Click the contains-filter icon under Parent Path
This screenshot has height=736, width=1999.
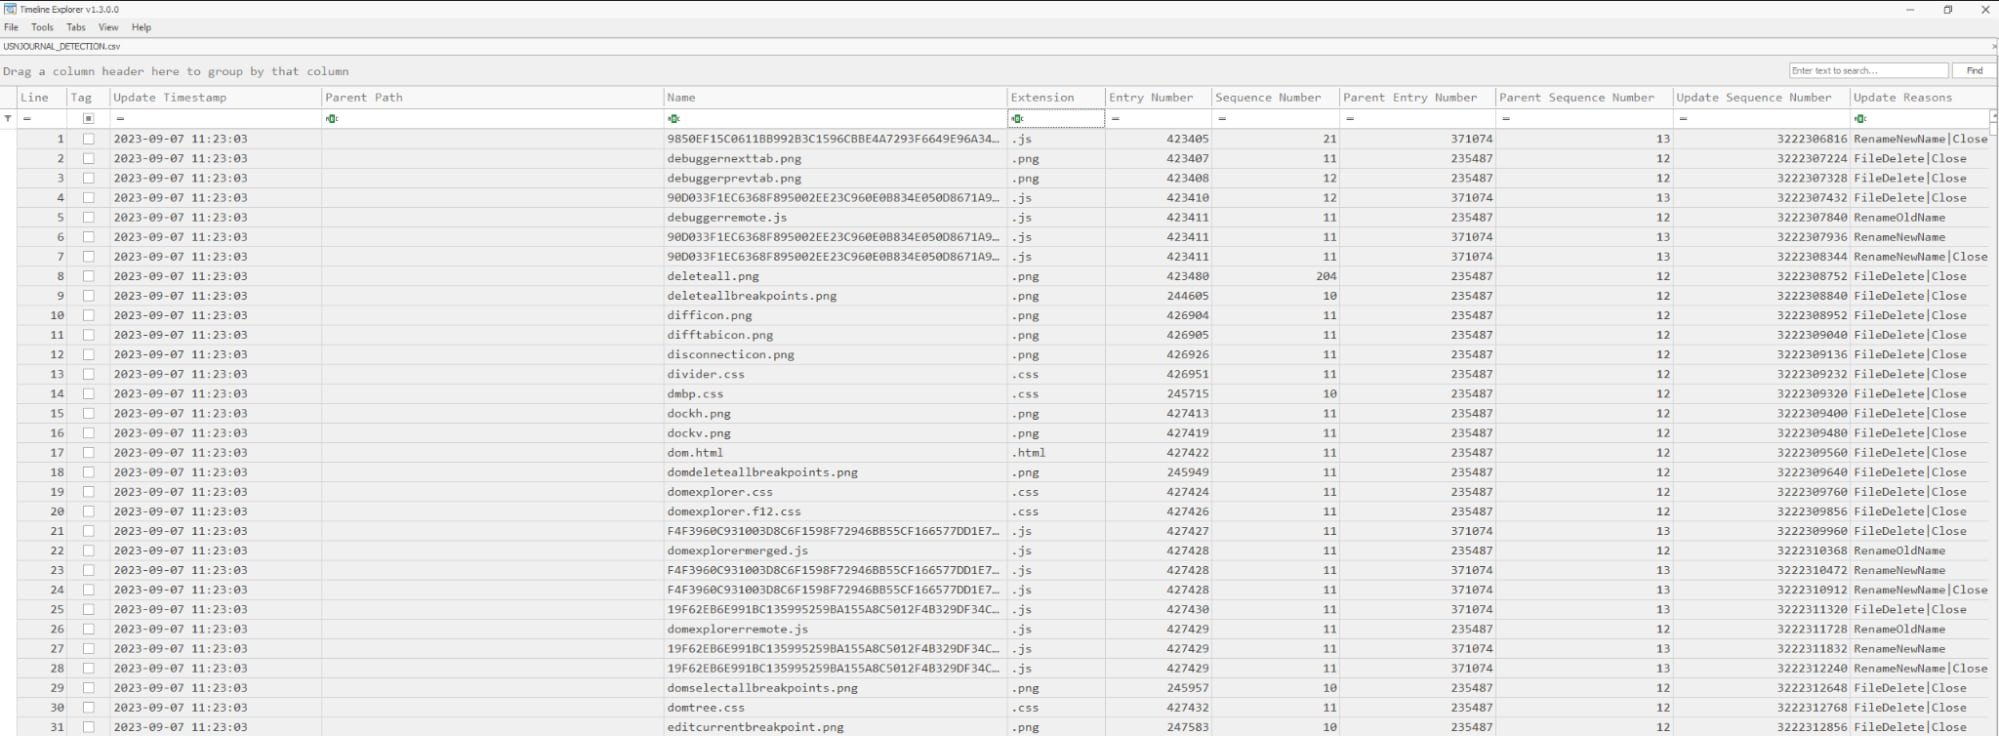point(332,119)
